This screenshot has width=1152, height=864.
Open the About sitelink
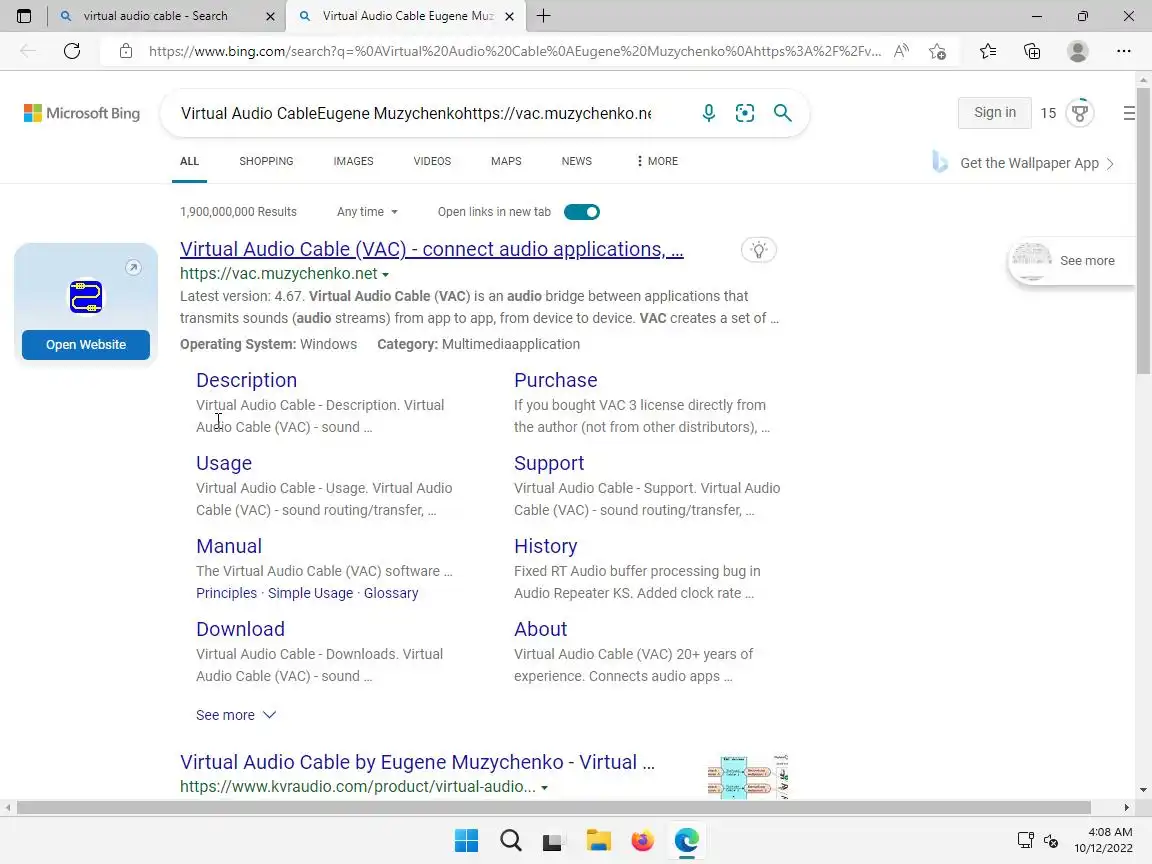[541, 629]
